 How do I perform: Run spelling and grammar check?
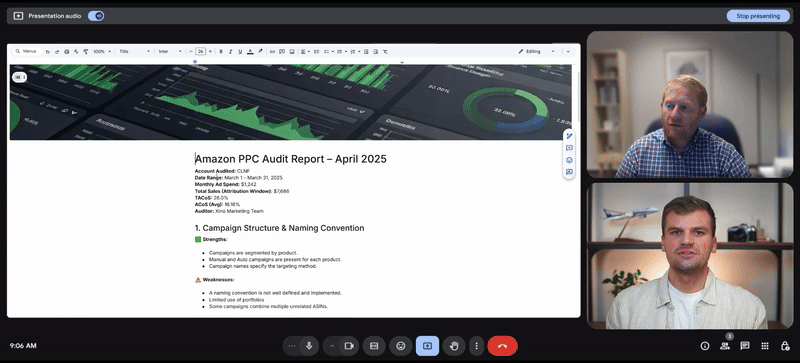(x=76, y=52)
